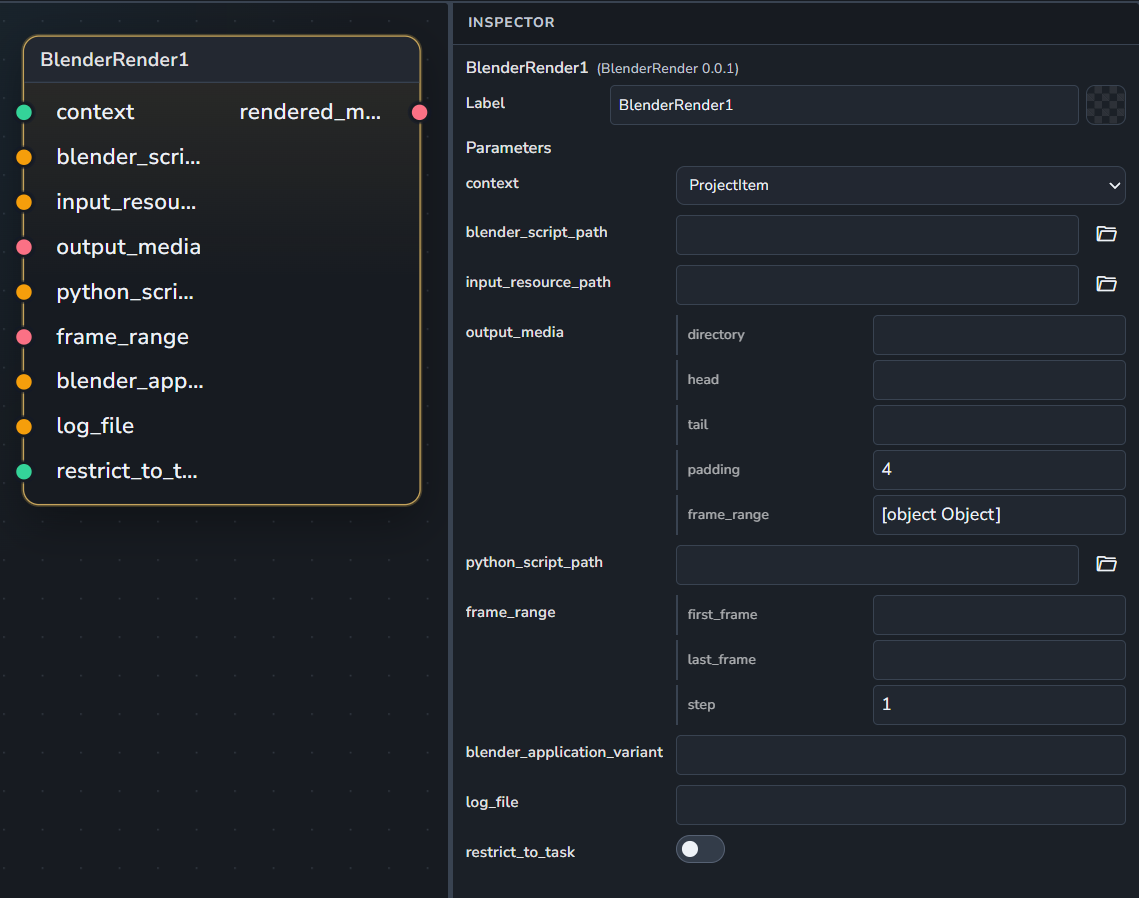Click the rendered_m... output port dot
This screenshot has width=1139, height=898.
pos(419,112)
